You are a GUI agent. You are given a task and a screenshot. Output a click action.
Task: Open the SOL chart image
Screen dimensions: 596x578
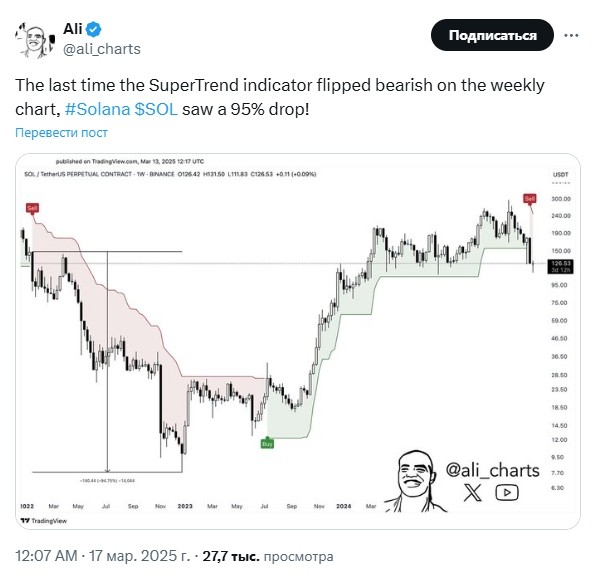tap(298, 341)
